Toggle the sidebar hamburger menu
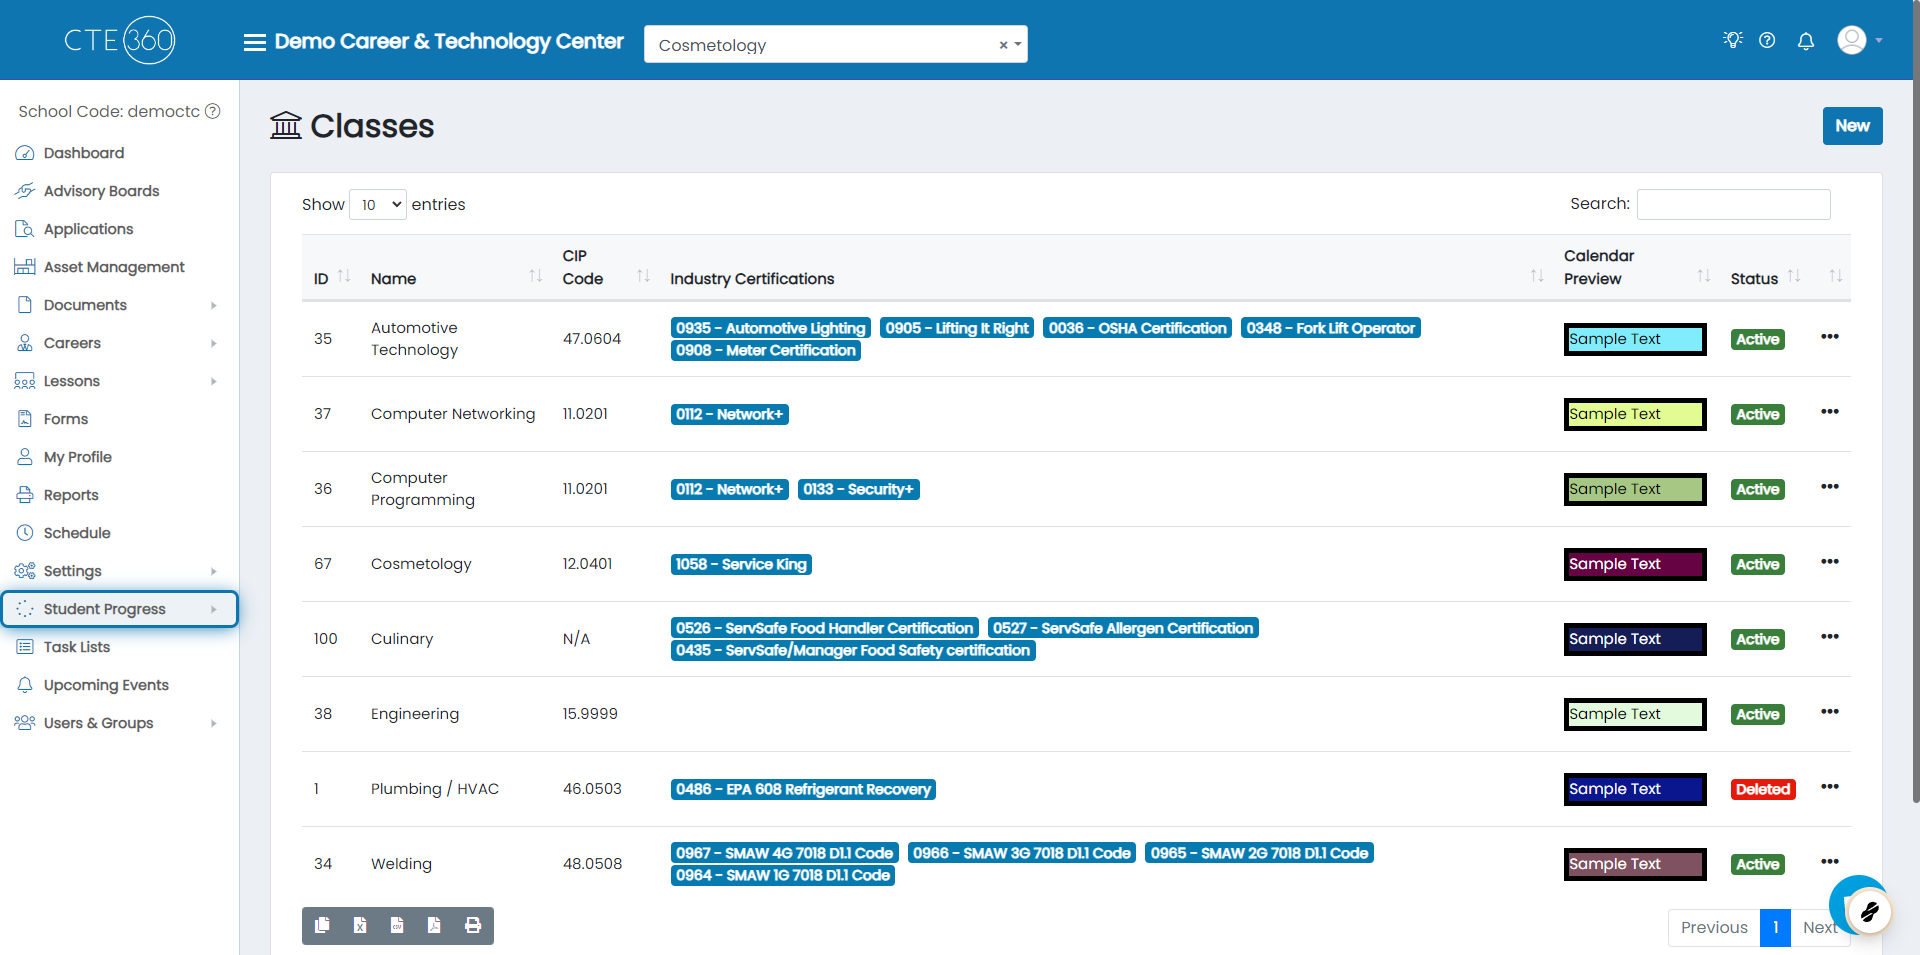The image size is (1920, 955). [255, 42]
